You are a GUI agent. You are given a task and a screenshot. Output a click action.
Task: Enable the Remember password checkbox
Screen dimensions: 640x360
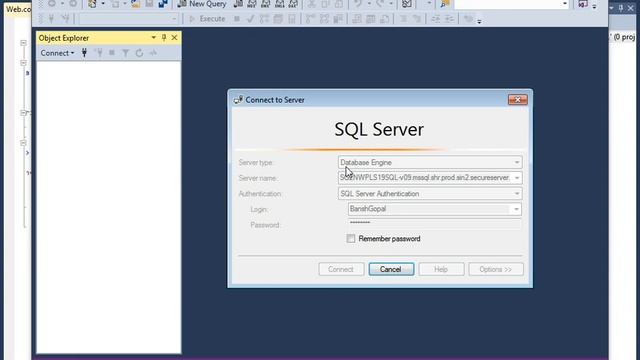[351, 238]
